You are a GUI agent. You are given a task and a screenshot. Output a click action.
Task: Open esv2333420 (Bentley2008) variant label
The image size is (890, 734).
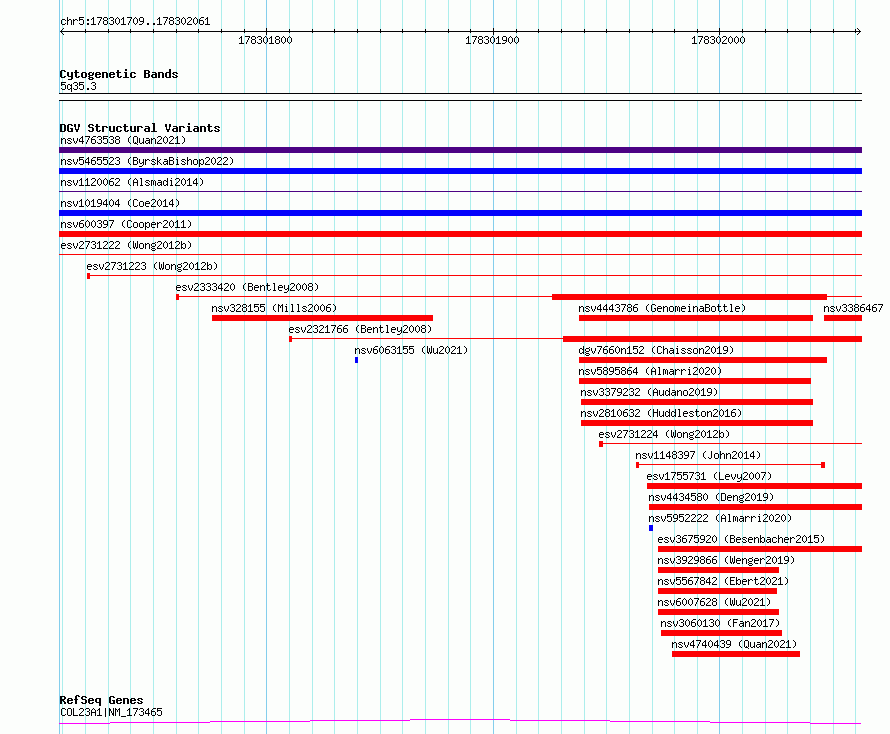click(247, 287)
